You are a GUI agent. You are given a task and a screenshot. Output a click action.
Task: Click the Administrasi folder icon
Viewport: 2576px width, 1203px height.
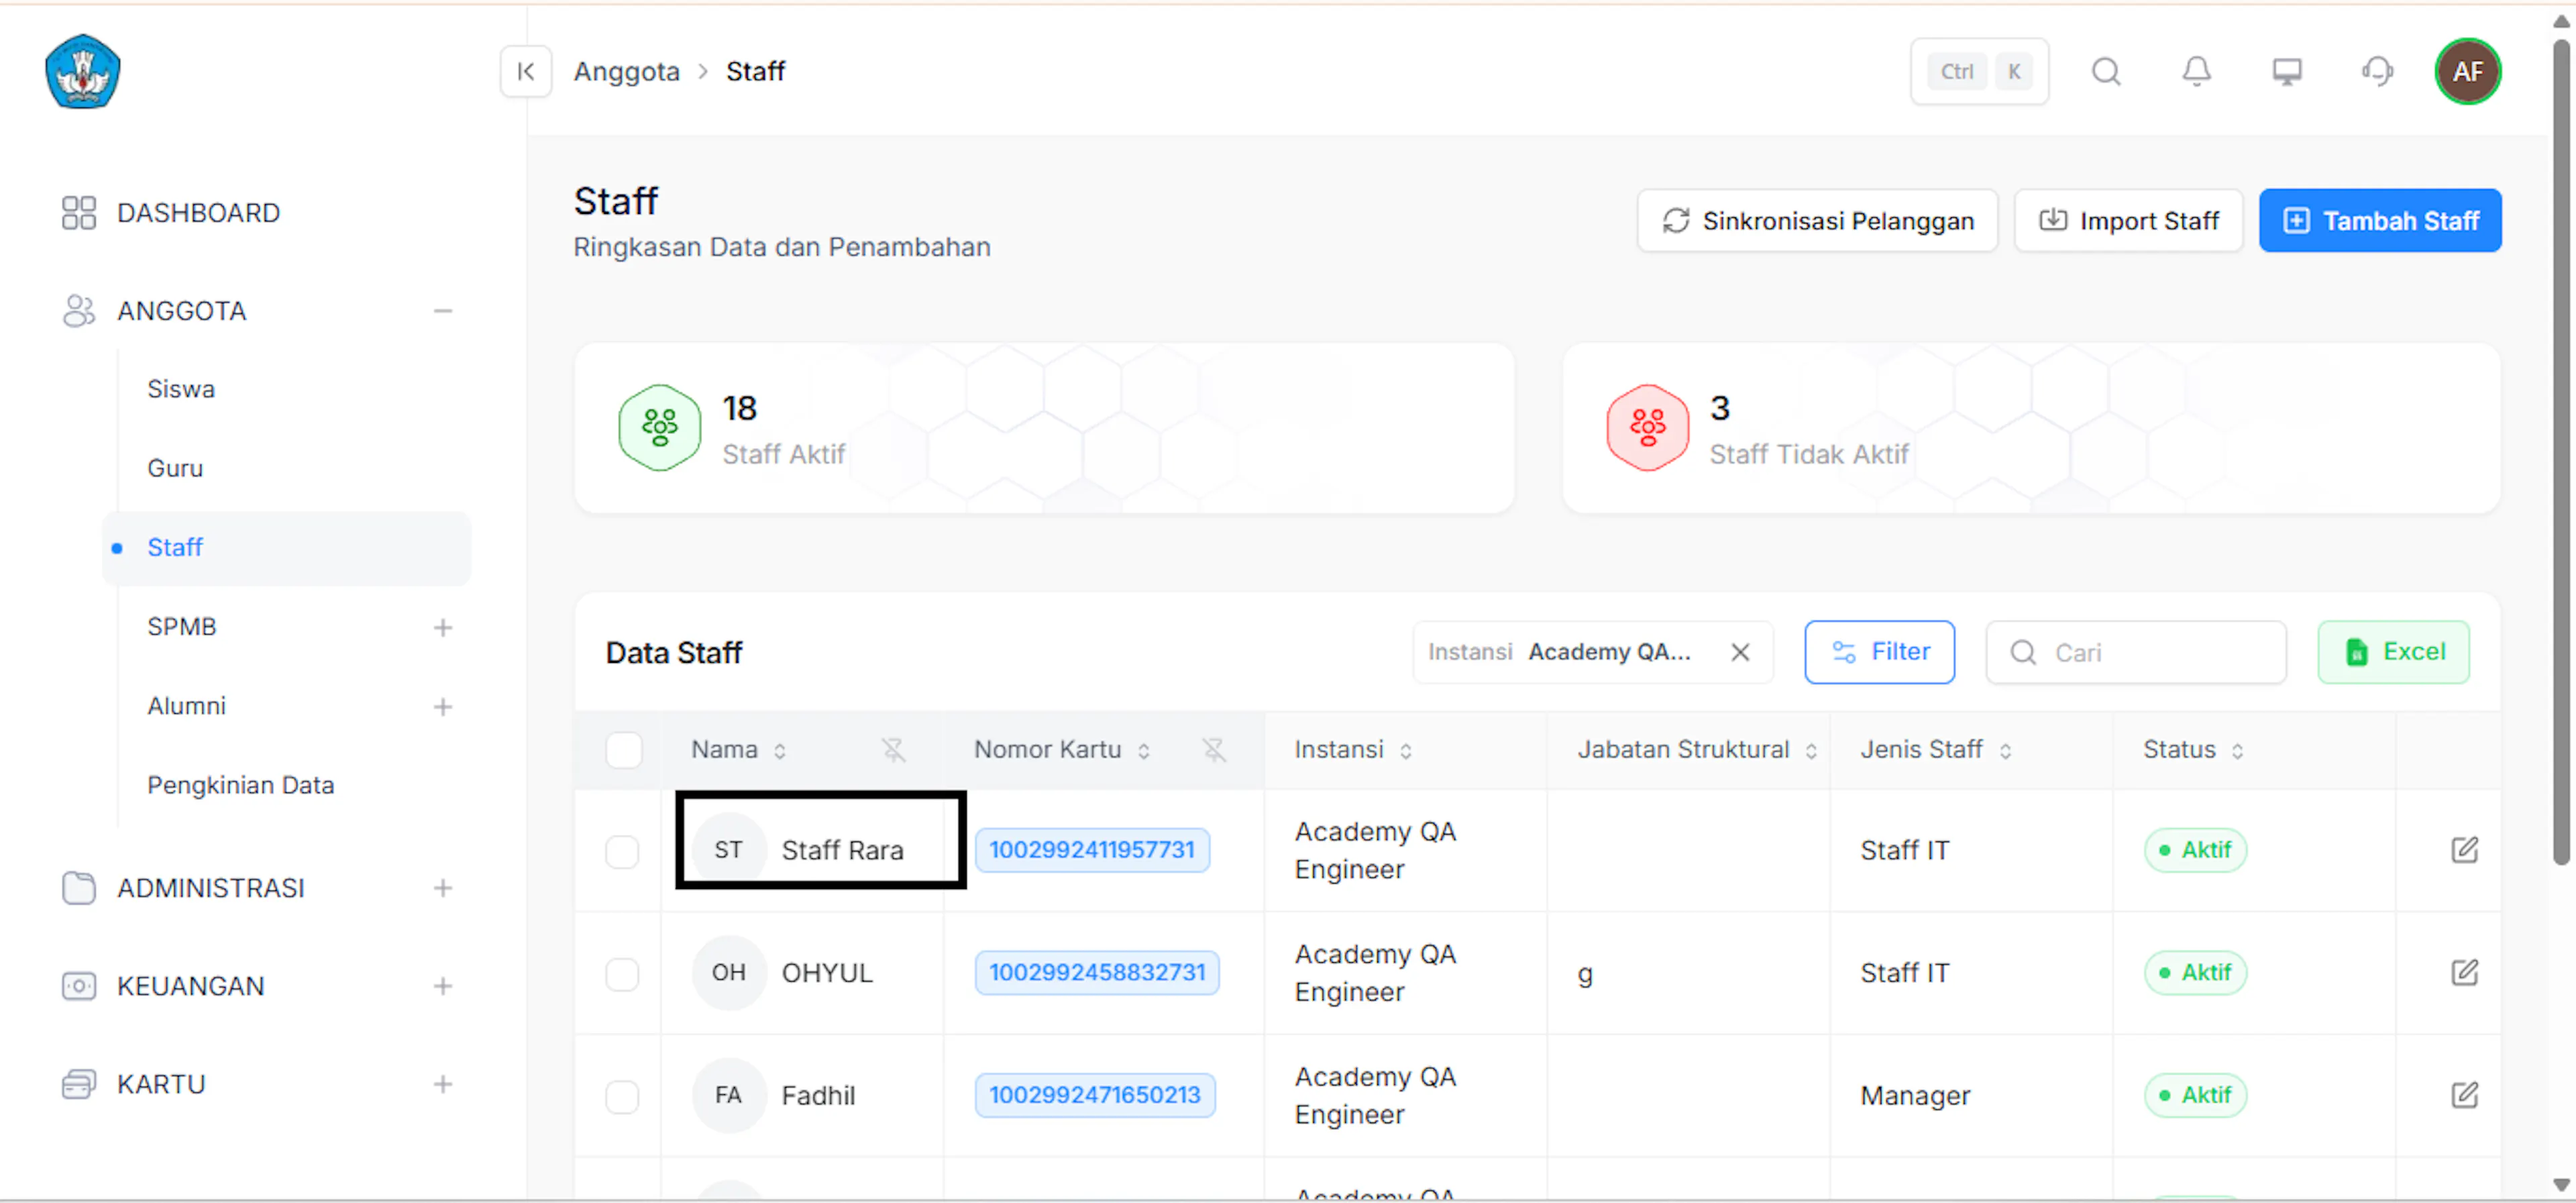pyautogui.click(x=79, y=888)
